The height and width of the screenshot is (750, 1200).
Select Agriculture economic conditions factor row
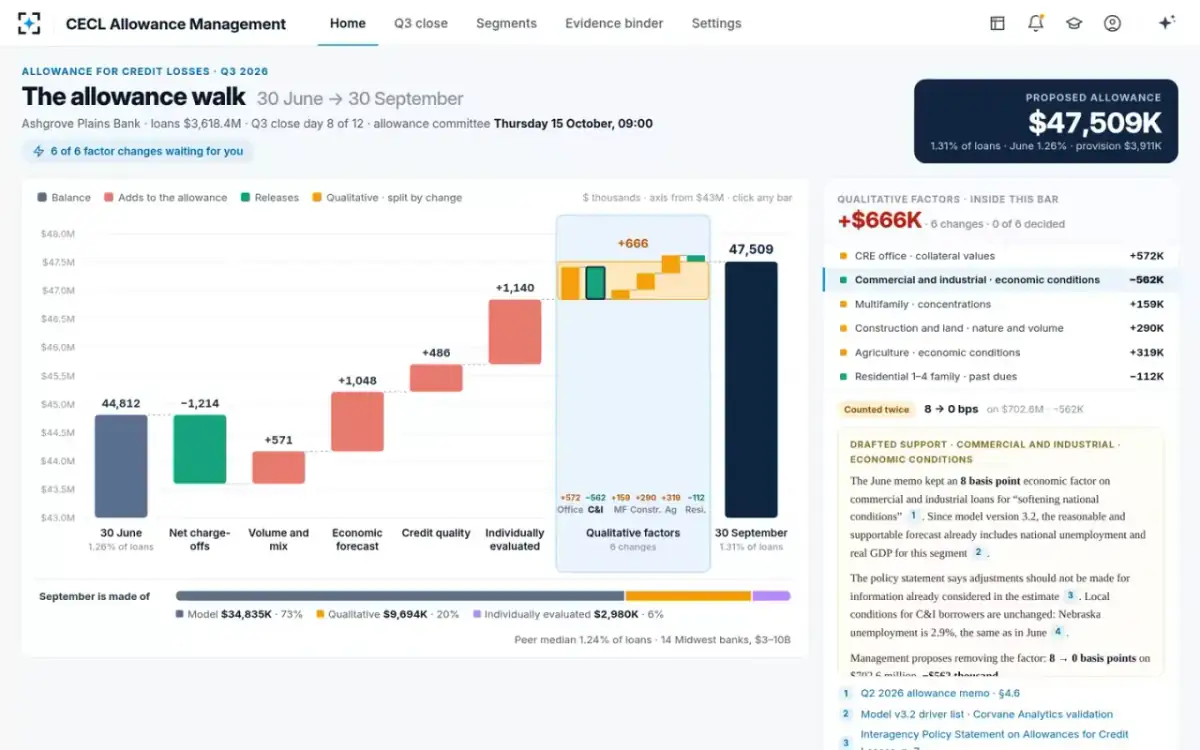1000,352
